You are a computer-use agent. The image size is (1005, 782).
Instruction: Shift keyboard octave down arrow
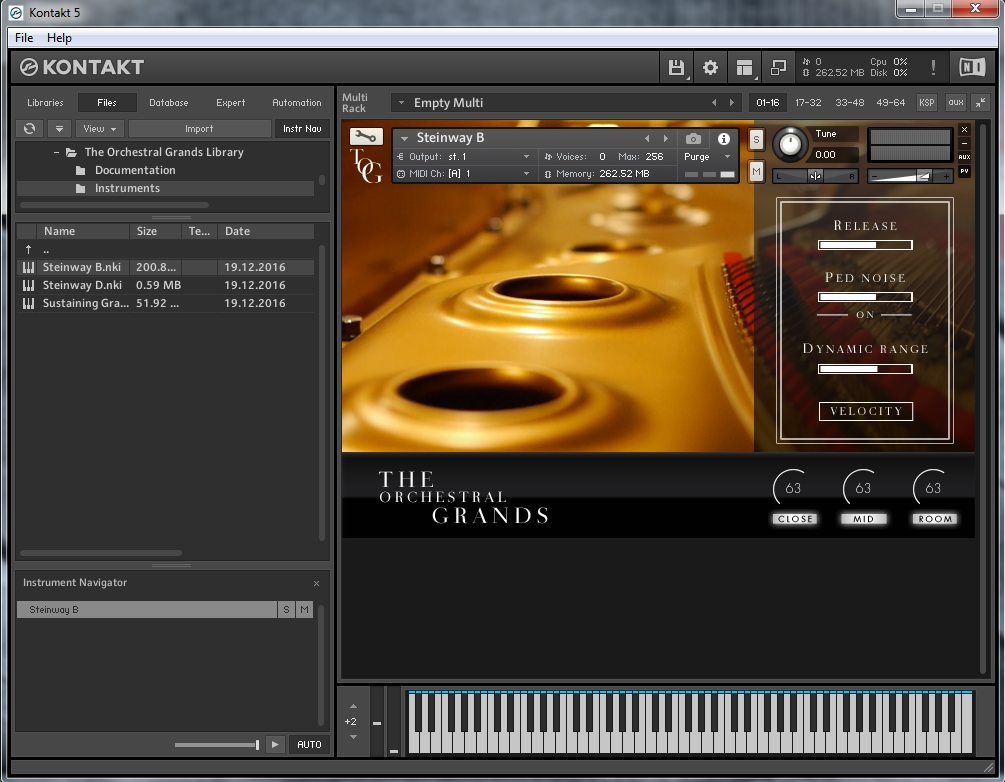point(353,737)
